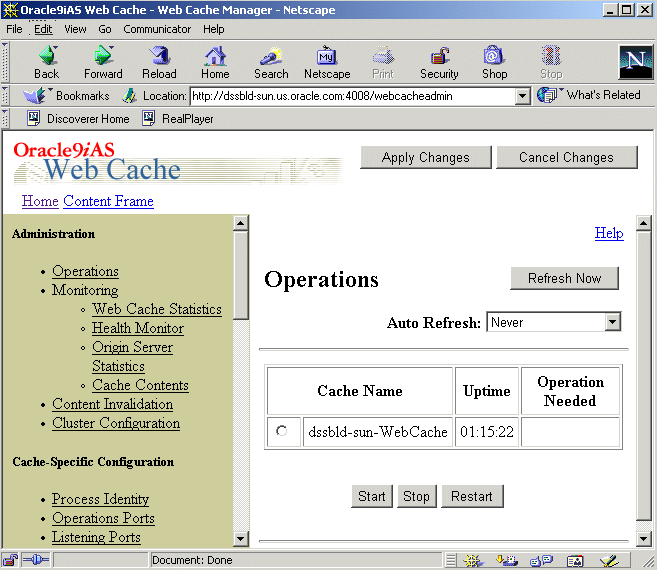This screenshot has height=570, width=657.
Task: Click the Monitoring heading in the sidebar
Action: pyautogui.click(x=85, y=290)
